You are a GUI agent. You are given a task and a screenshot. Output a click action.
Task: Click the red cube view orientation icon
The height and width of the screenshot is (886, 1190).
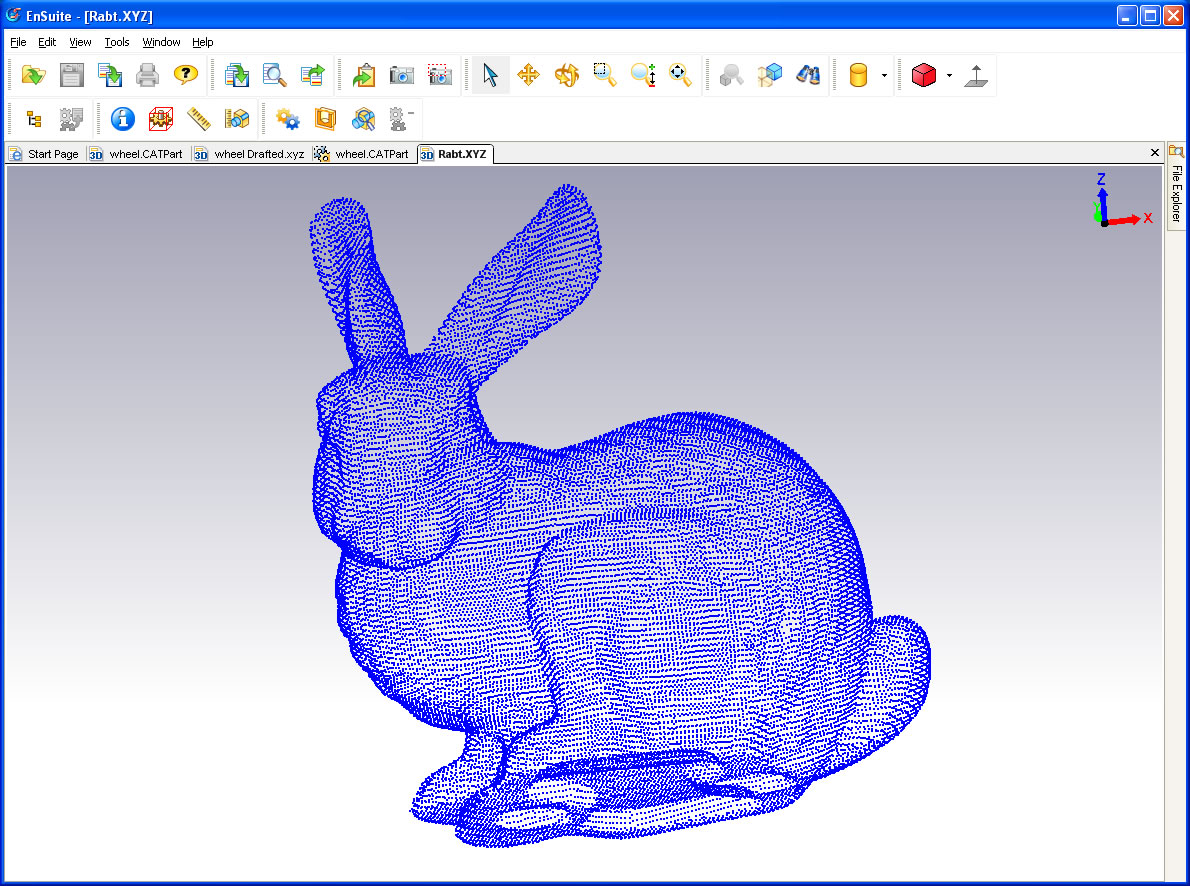924,75
